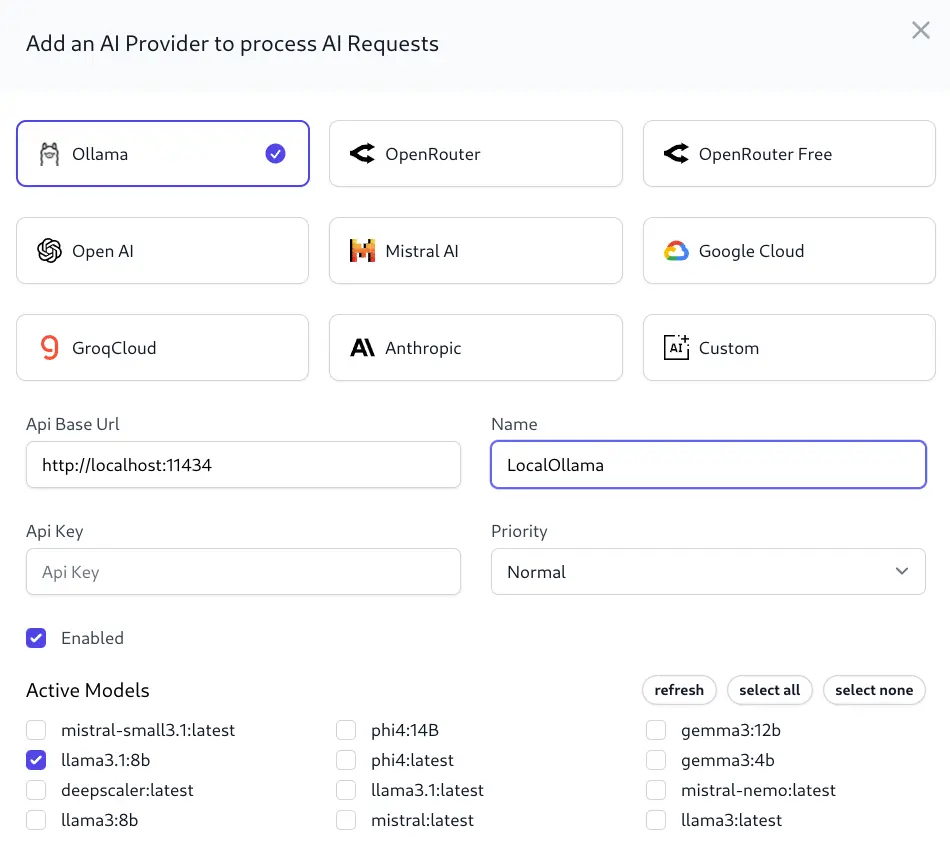
Task: Toggle the Enabled checkbox
Action: (36, 638)
